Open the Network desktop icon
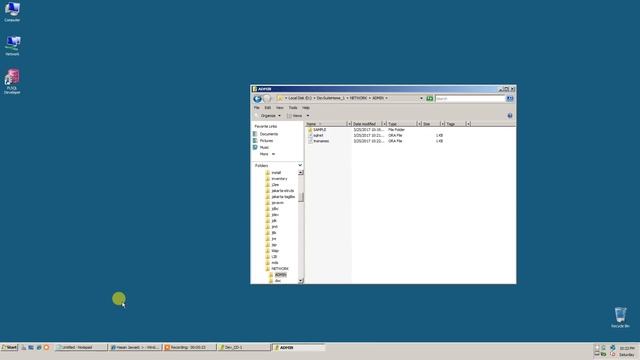 pyautogui.click(x=12, y=45)
